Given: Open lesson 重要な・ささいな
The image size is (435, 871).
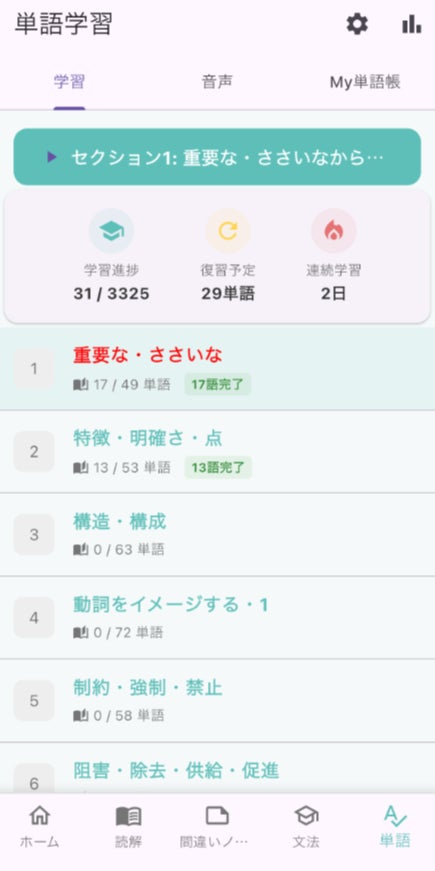Looking at the screenshot, I should [217, 368].
